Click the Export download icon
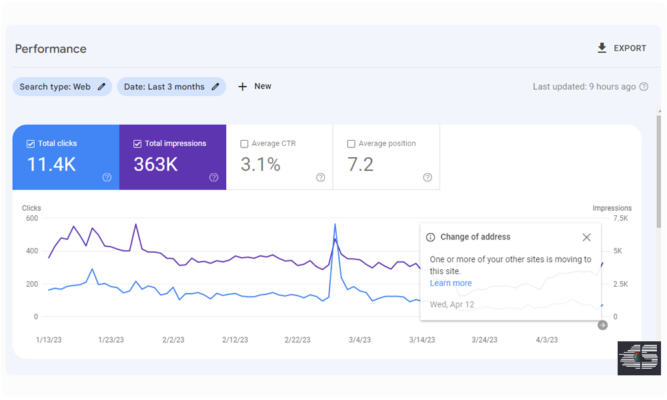Viewport: 667px width, 400px height. coord(601,48)
